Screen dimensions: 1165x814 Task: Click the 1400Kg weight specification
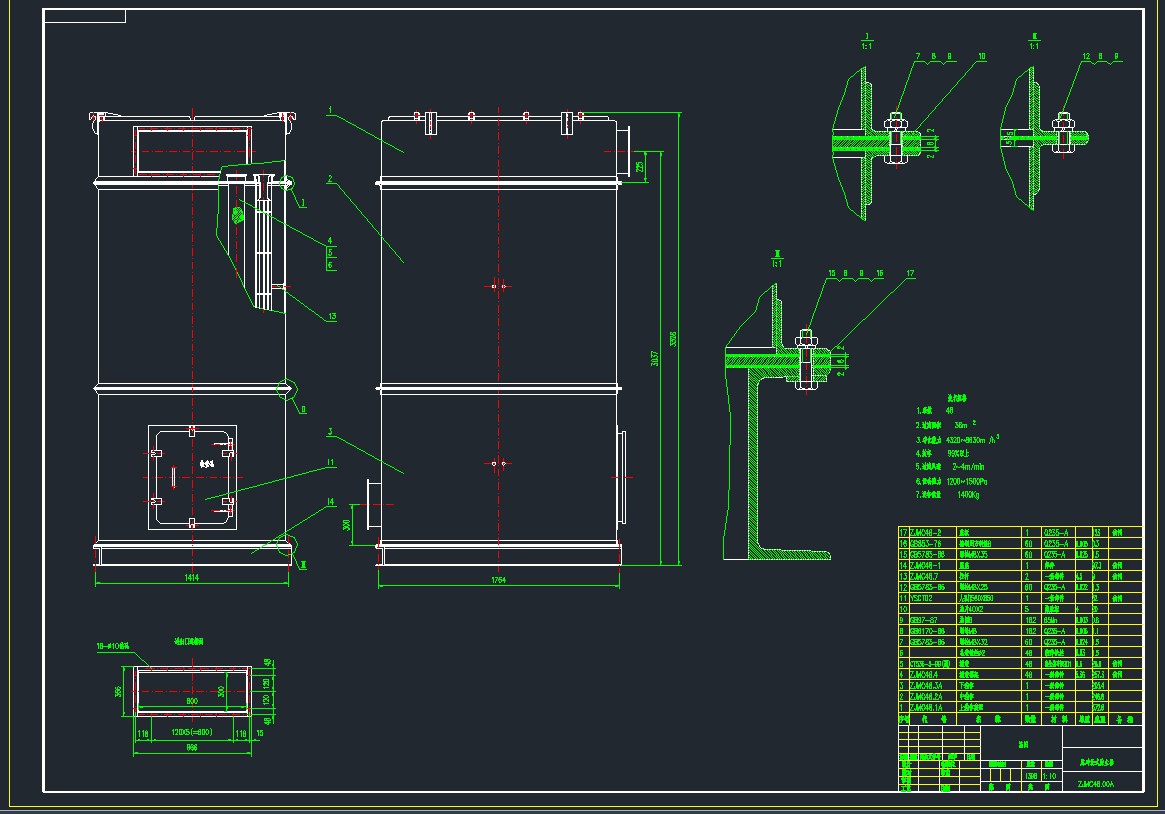[x=968, y=495]
